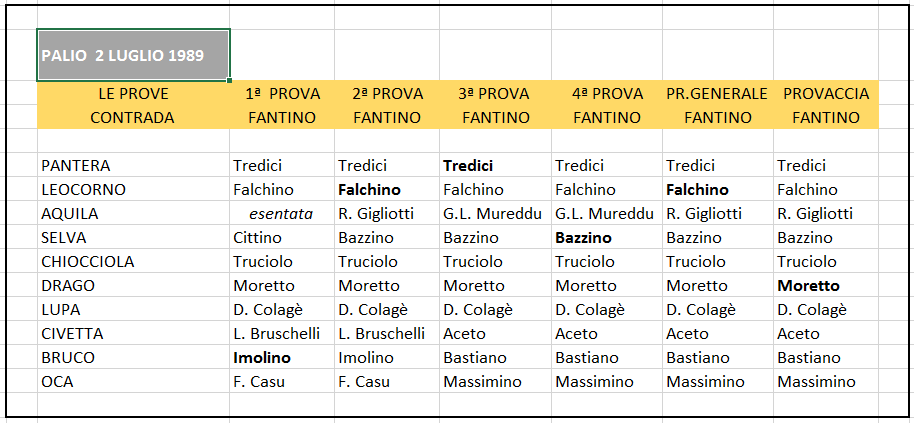This screenshot has width=914, height=423.
Task: Click the bold Tredici cell under 3ª PROVA
Action: [495, 165]
